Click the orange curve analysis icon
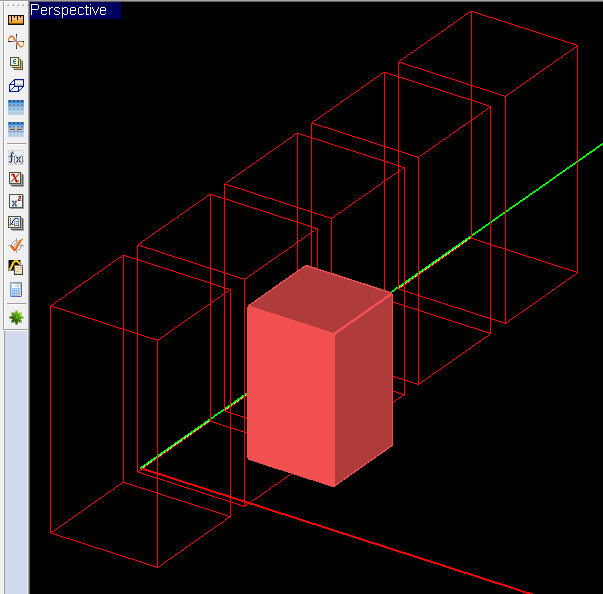 tap(16, 41)
